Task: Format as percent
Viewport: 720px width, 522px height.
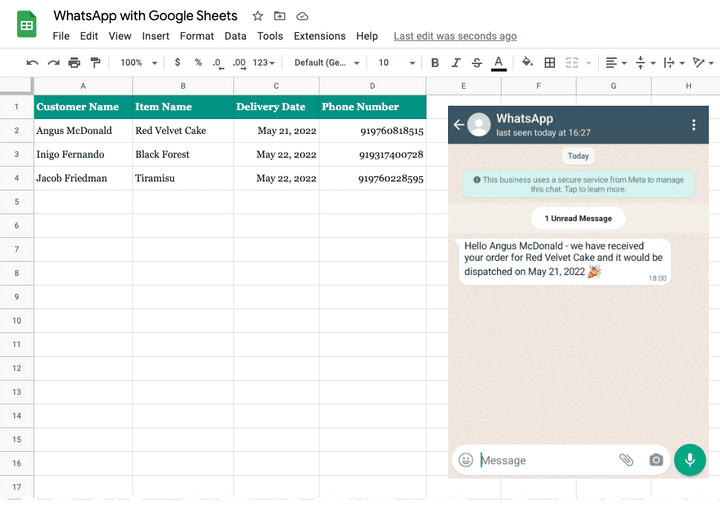Action: (198, 62)
